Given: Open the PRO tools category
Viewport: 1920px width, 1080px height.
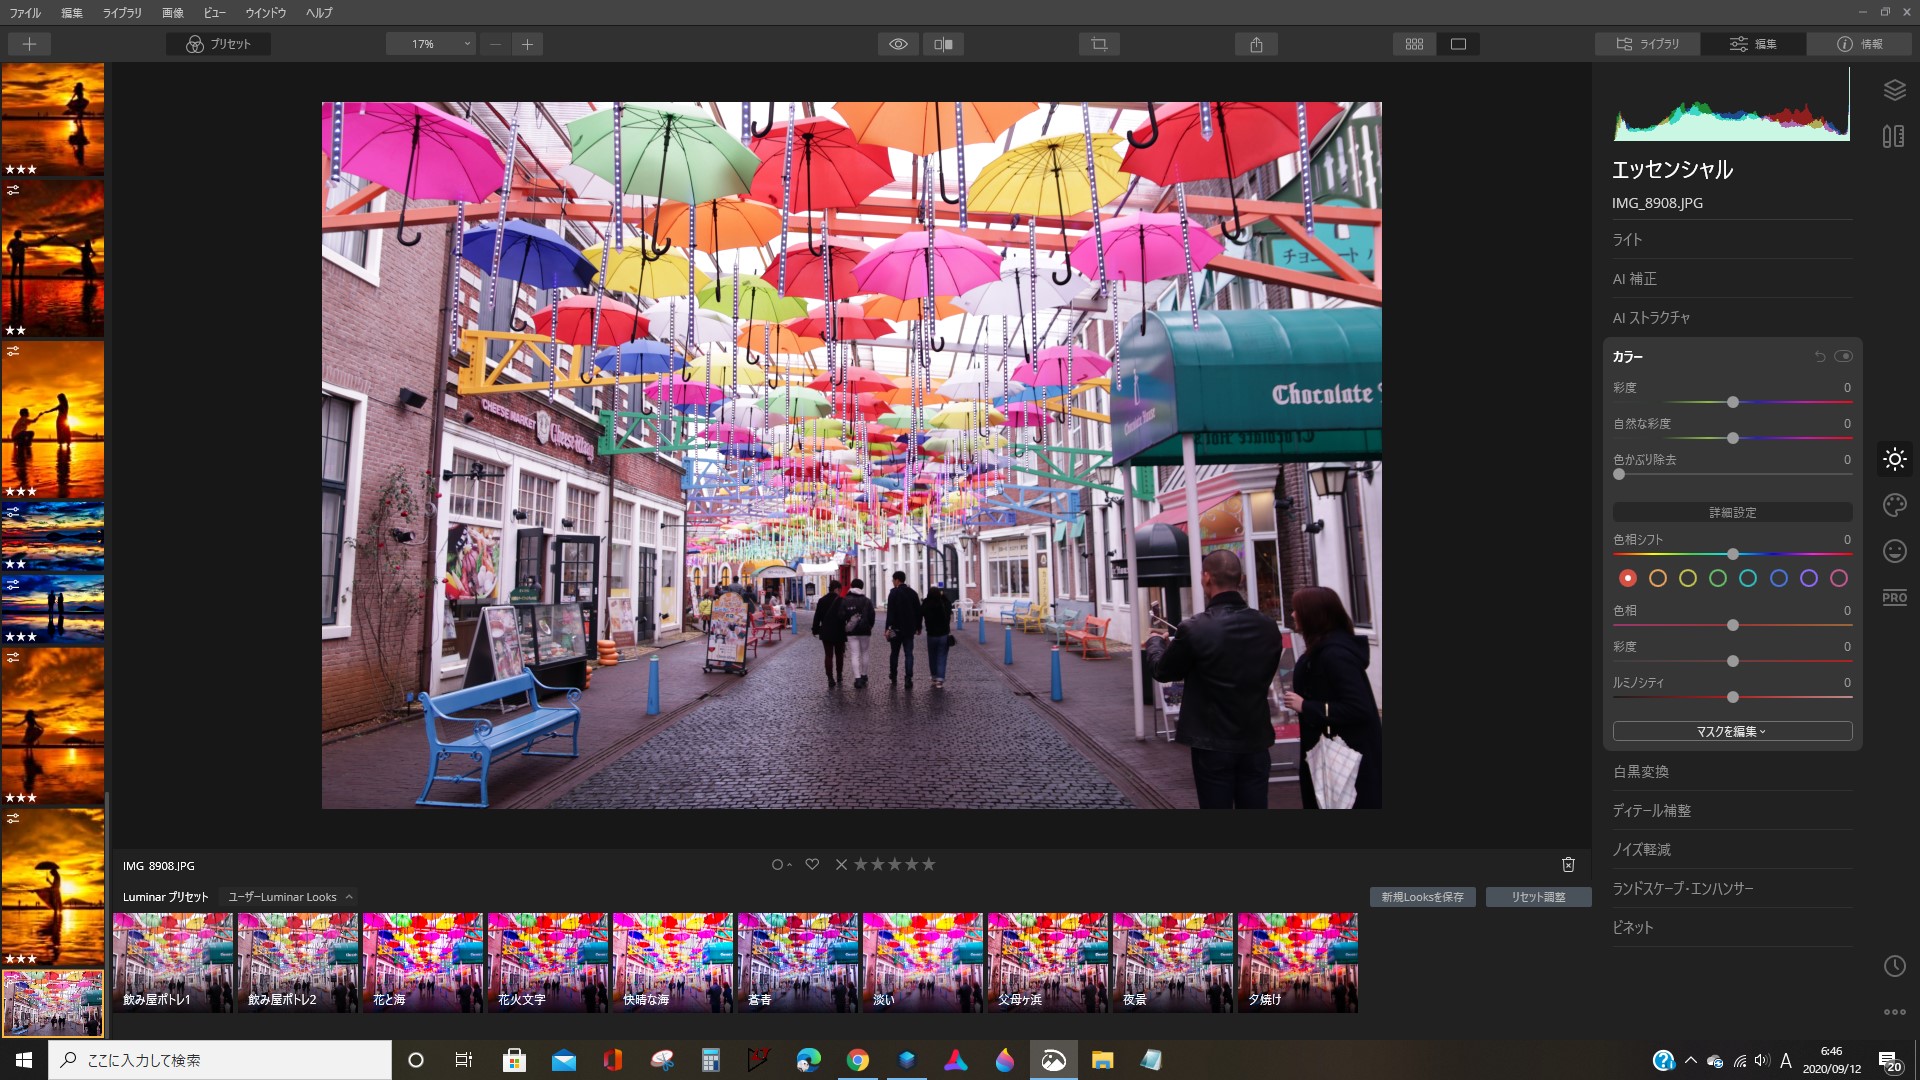Looking at the screenshot, I should [x=1894, y=598].
